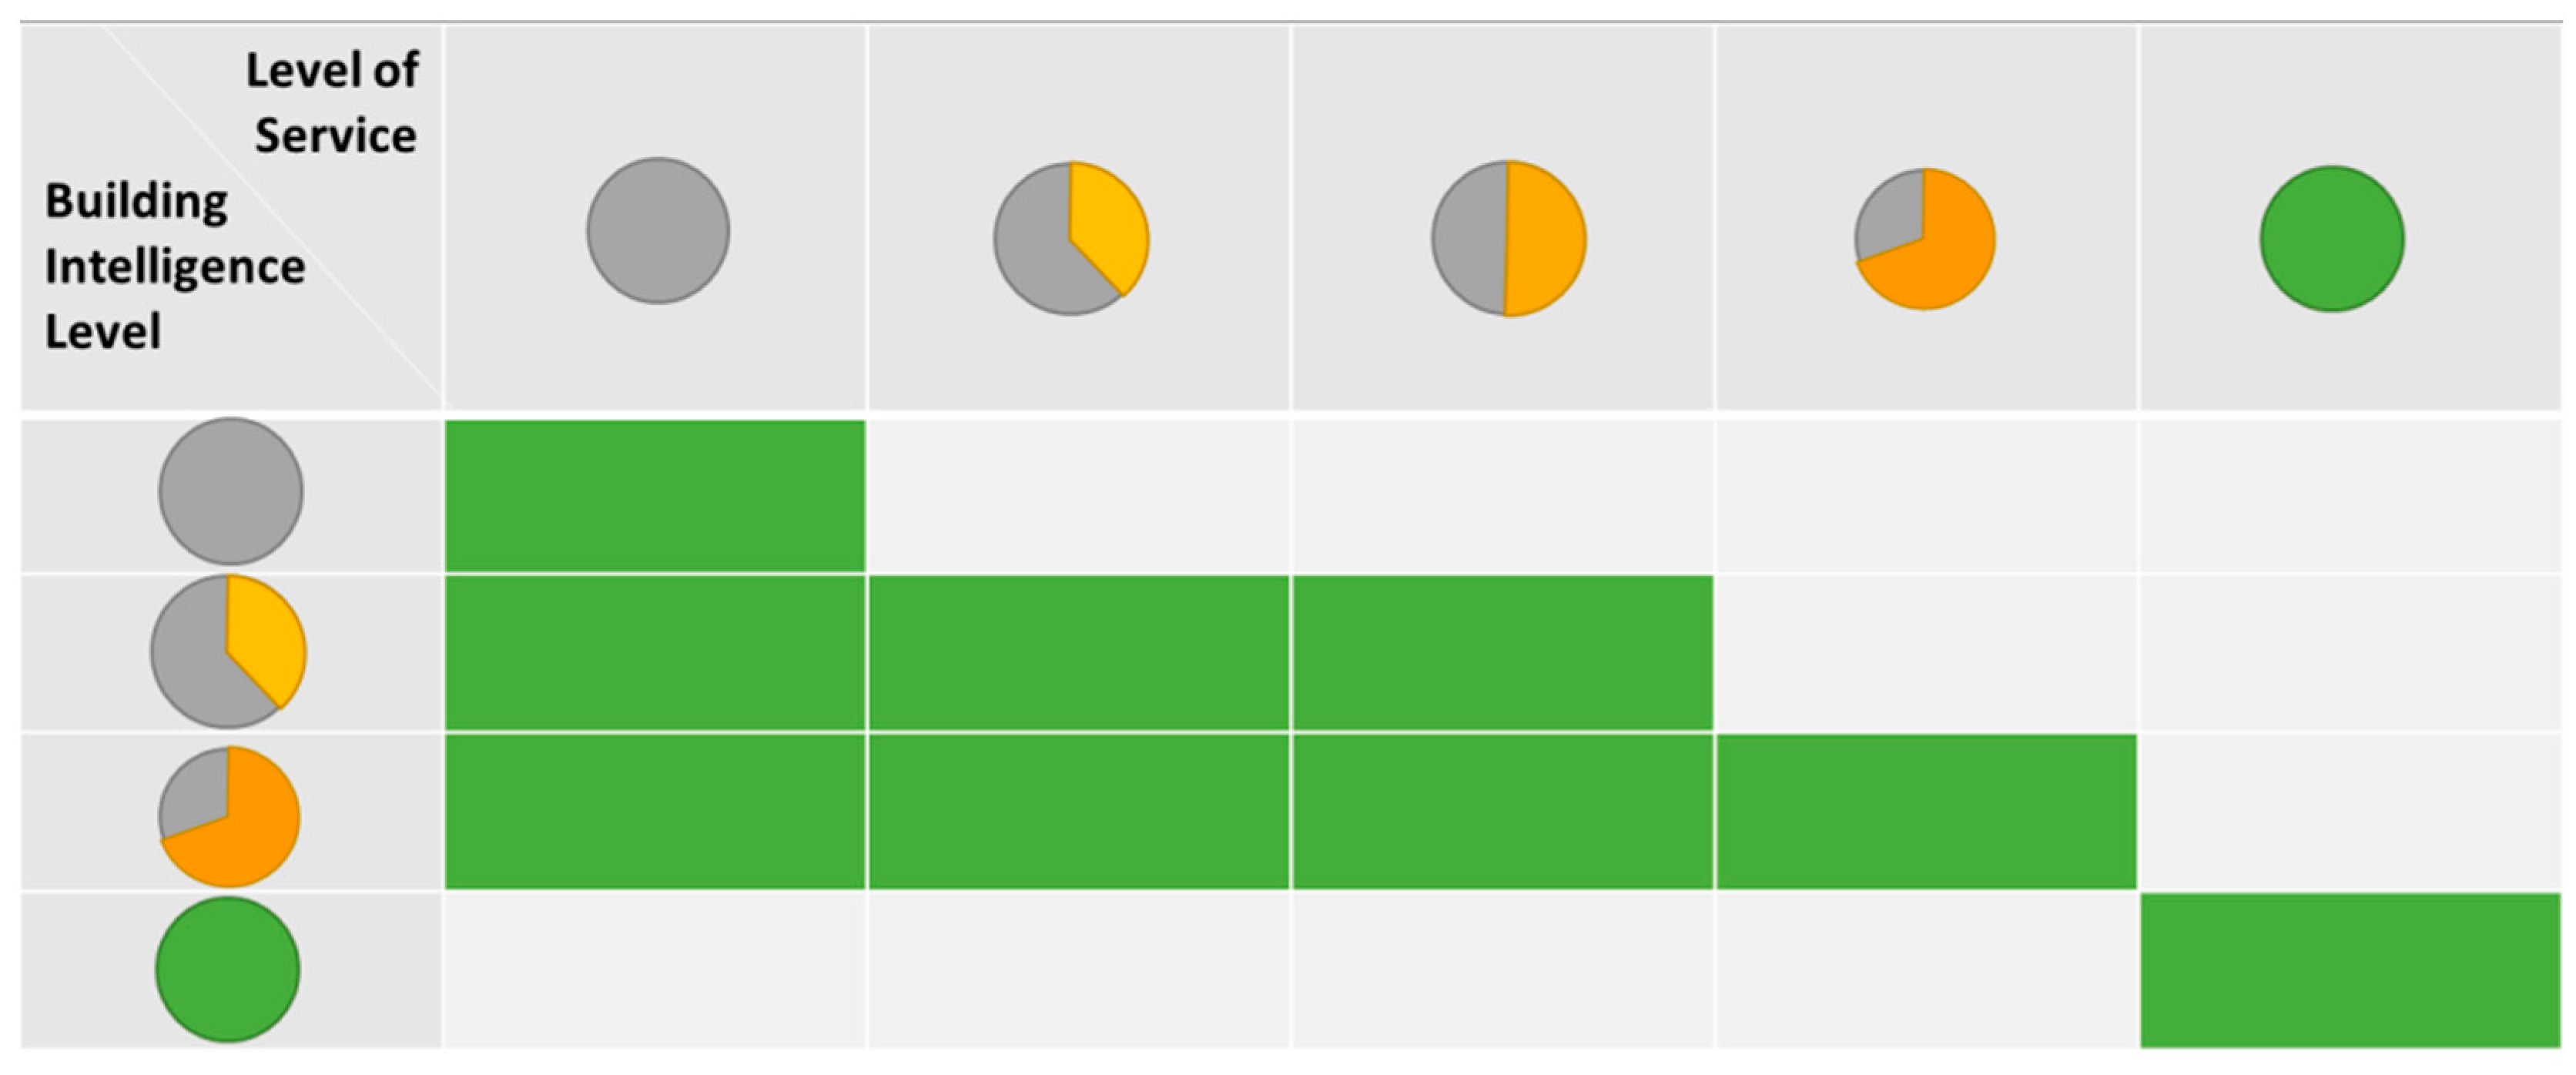Click the "Level of Service" header text

[333, 103]
